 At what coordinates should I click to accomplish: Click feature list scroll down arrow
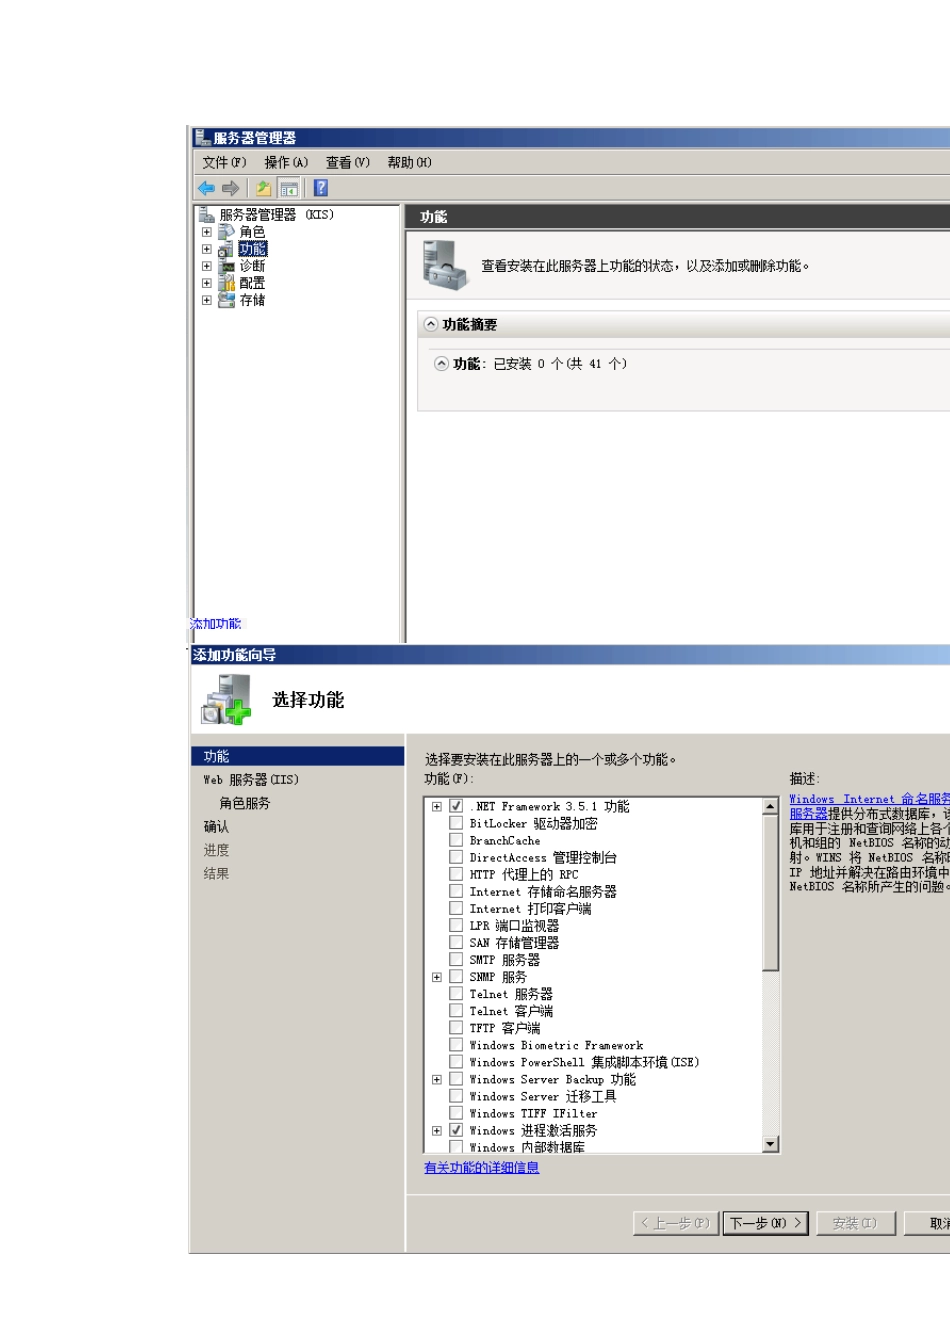(771, 1144)
